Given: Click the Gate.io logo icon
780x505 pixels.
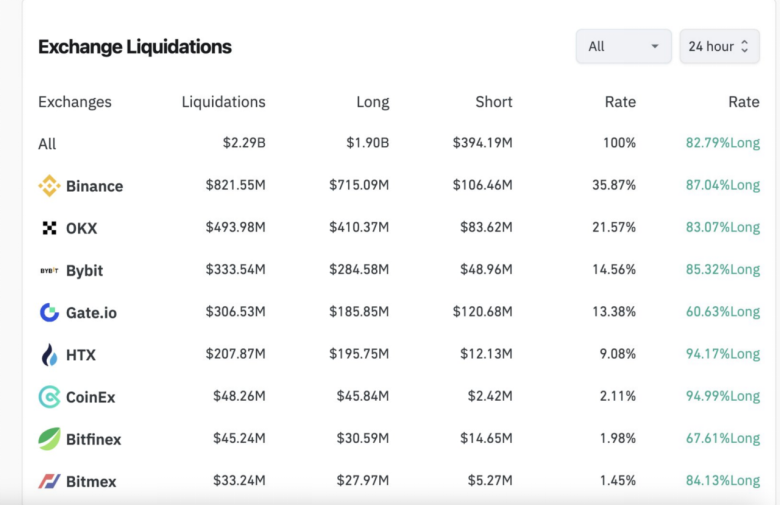Looking at the screenshot, I should click(x=49, y=312).
